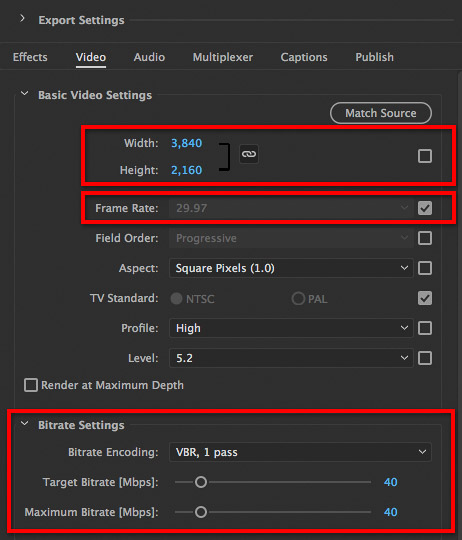Screen dimensions: 462x540
Task: Expand the Export Settings section
Action: click(x=22, y=18)
